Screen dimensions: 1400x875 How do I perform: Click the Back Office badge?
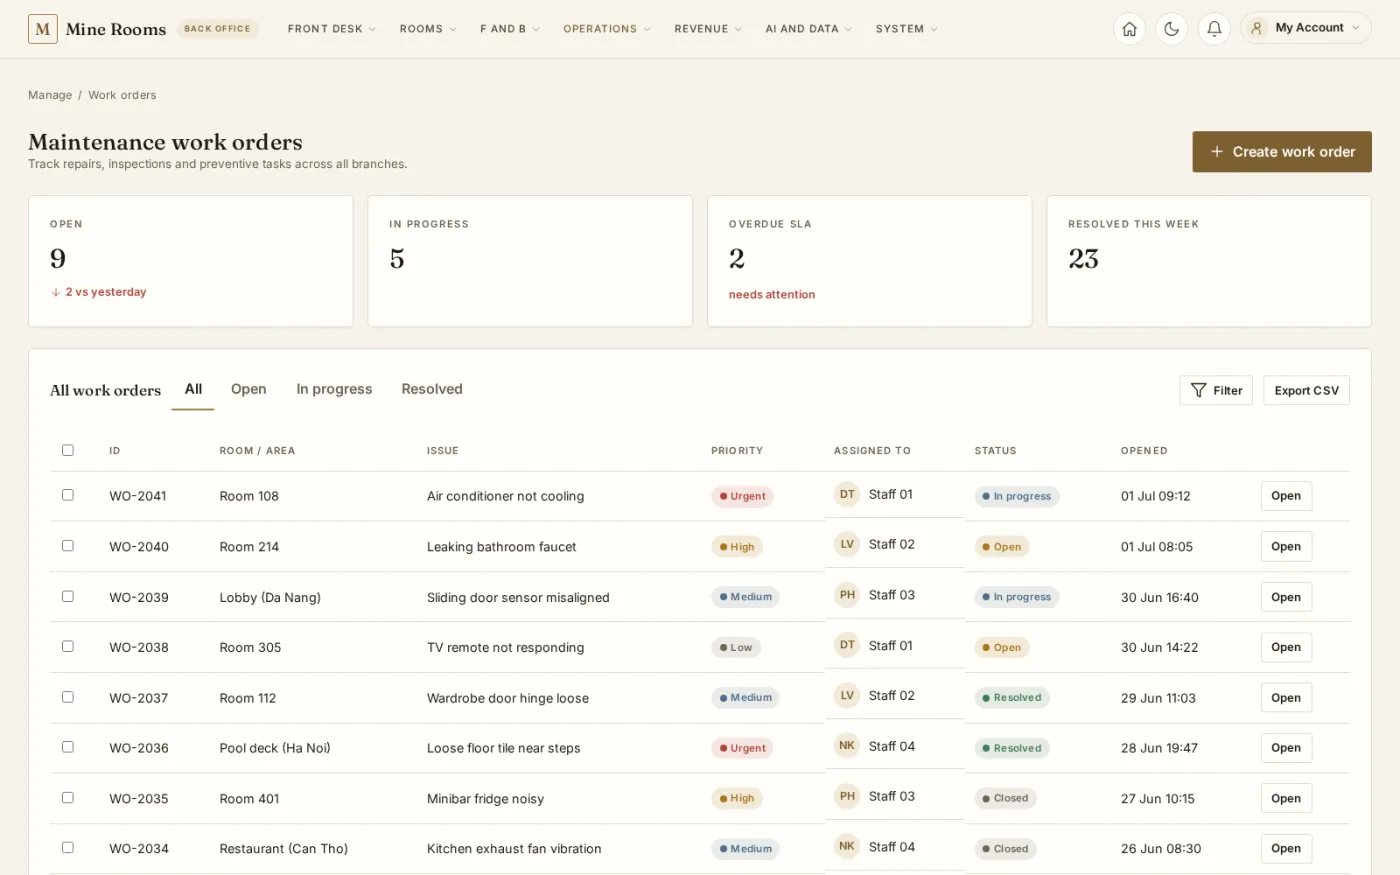[217, 29]
